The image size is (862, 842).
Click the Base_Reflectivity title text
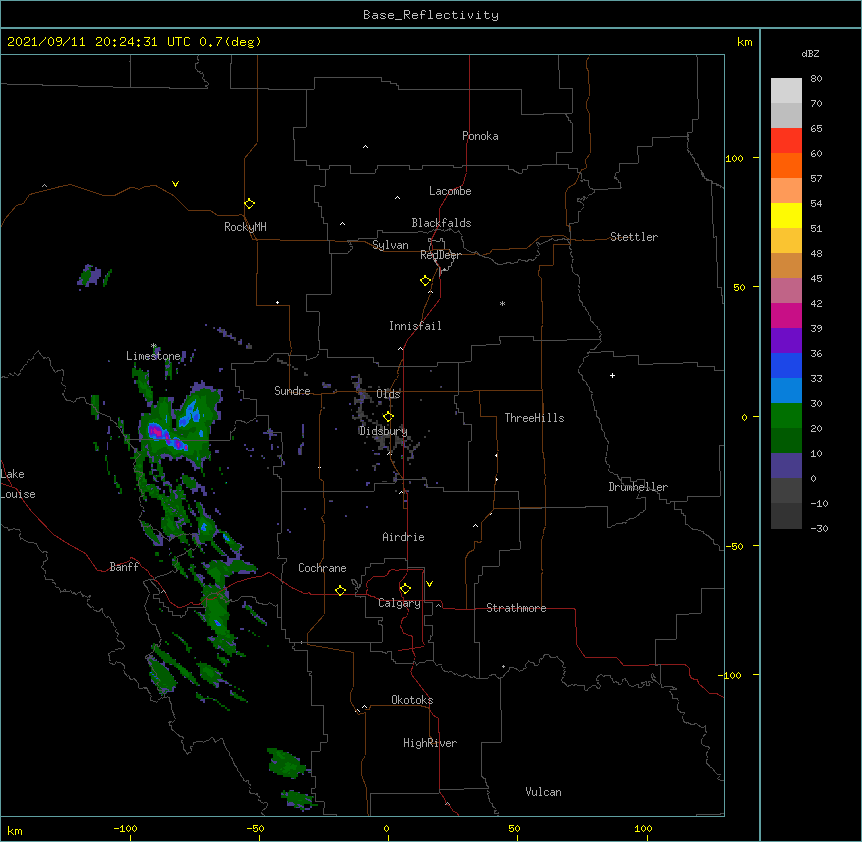431,15
